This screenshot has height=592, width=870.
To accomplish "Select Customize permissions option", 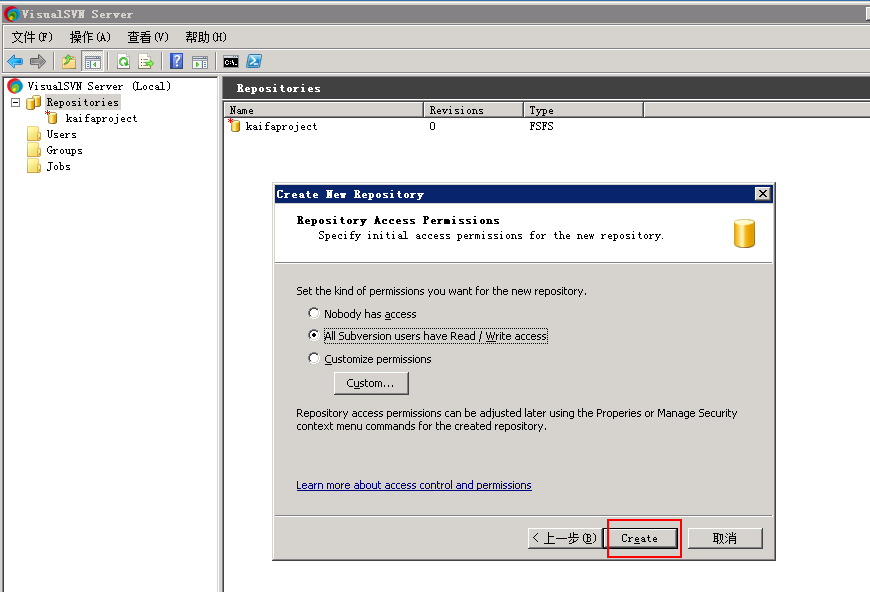I will [x=313, y=358].
